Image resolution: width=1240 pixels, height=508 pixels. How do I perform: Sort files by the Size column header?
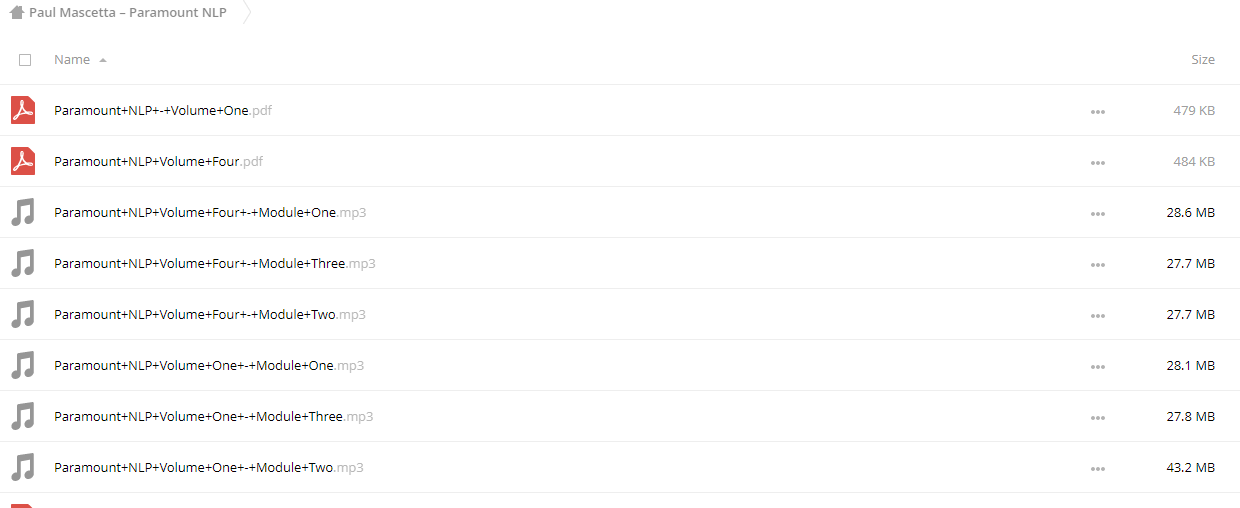coord(1203,60)
